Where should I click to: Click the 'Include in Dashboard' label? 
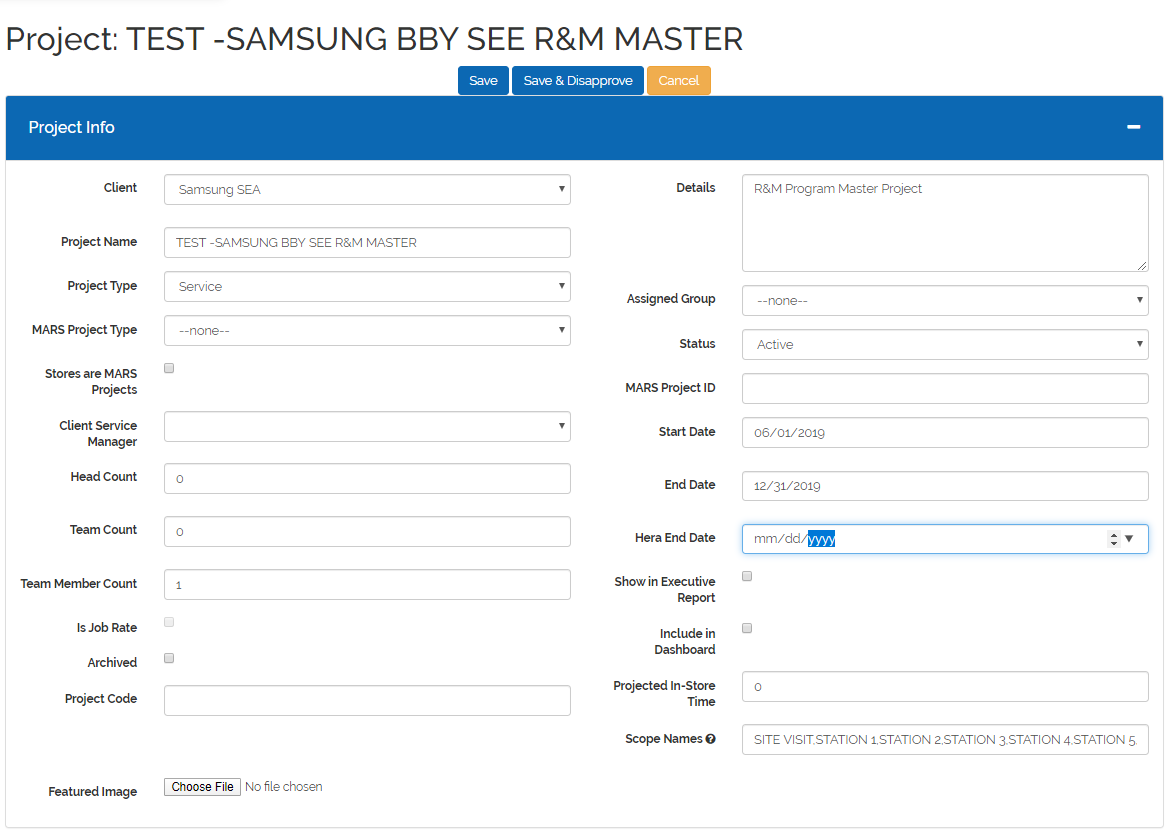coord(684,642)
